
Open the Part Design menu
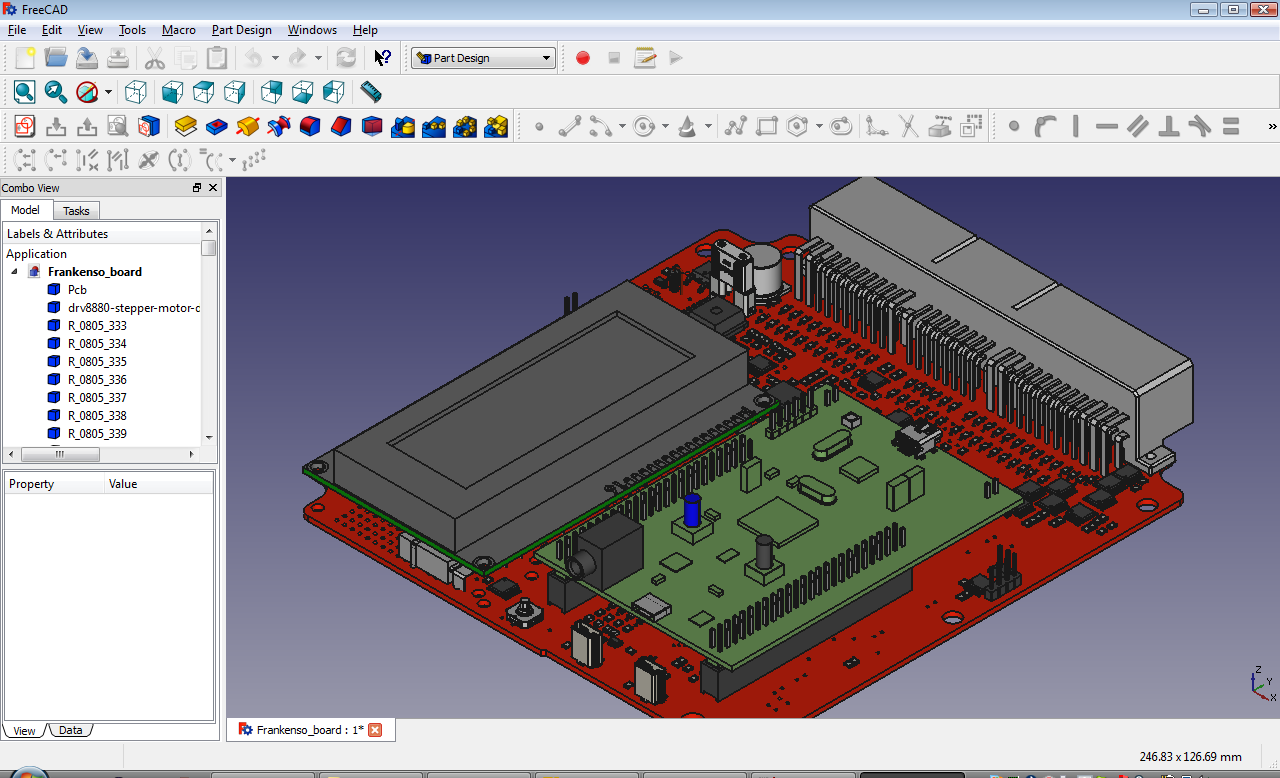pyautogui.click(x=242, y=30)
